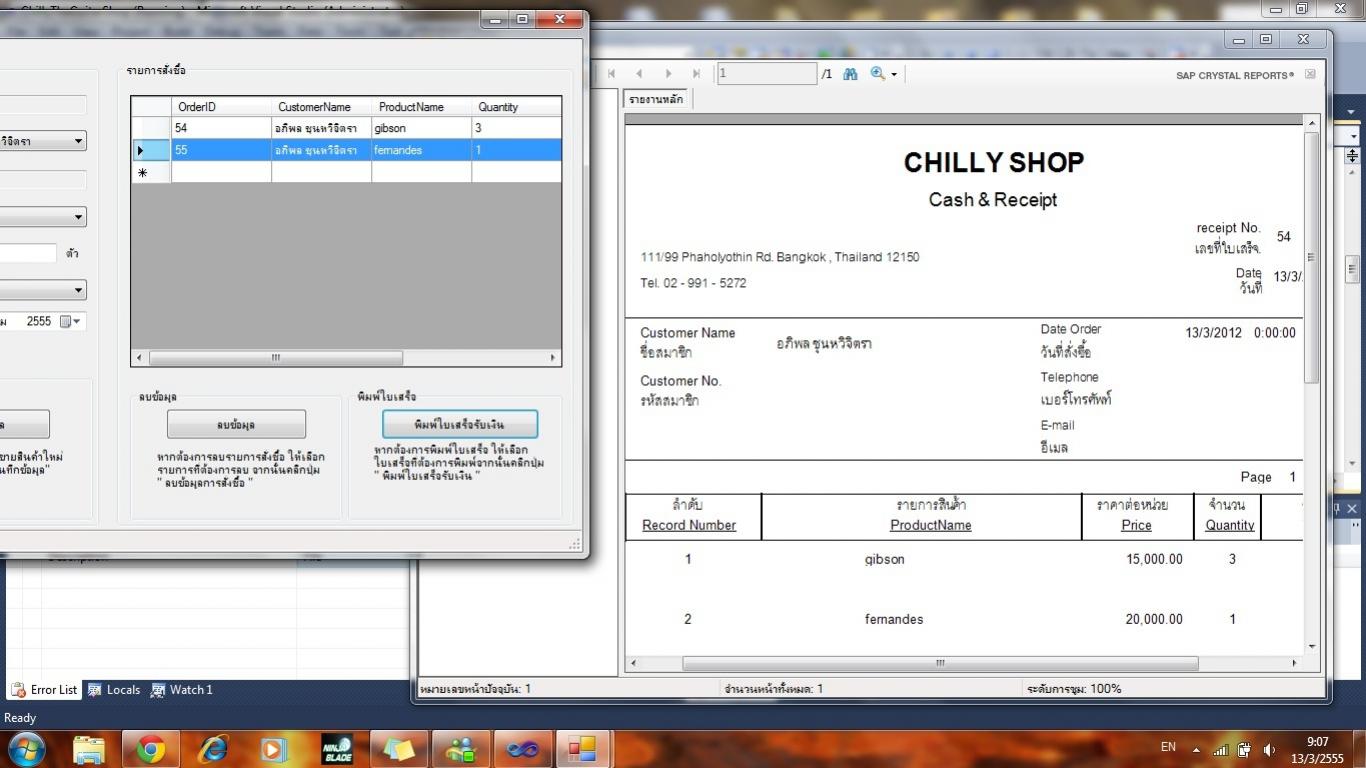Go to last page in report viewer

pos(696,73)
